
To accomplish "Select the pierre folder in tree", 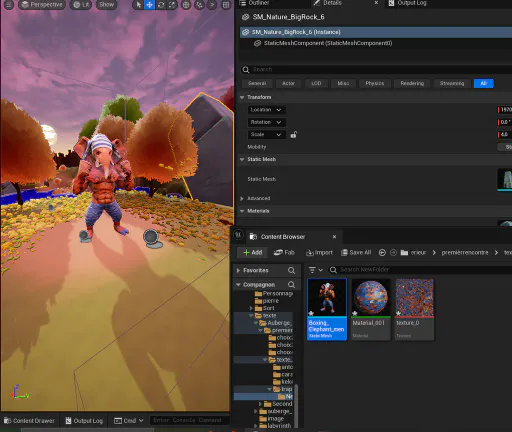I will tap(270, 301).
